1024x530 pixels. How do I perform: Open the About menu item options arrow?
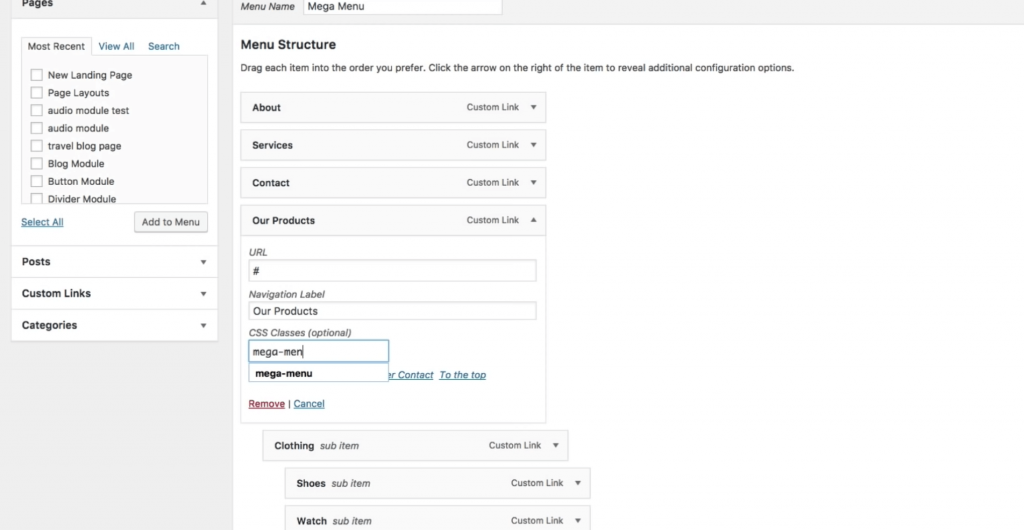click(533, 108)
